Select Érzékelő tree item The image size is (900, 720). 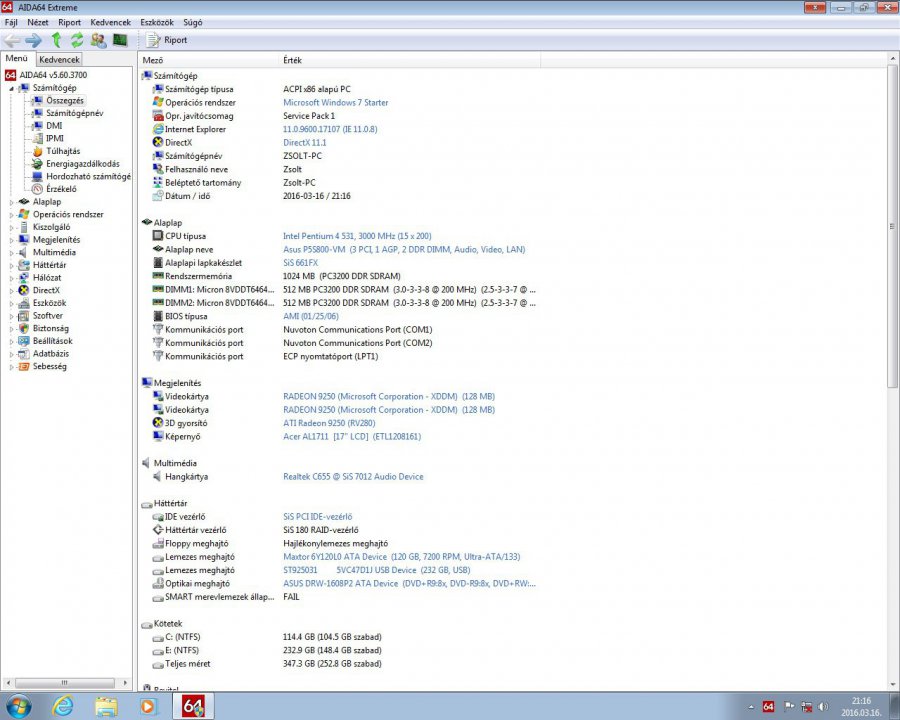tap(61, 189)
